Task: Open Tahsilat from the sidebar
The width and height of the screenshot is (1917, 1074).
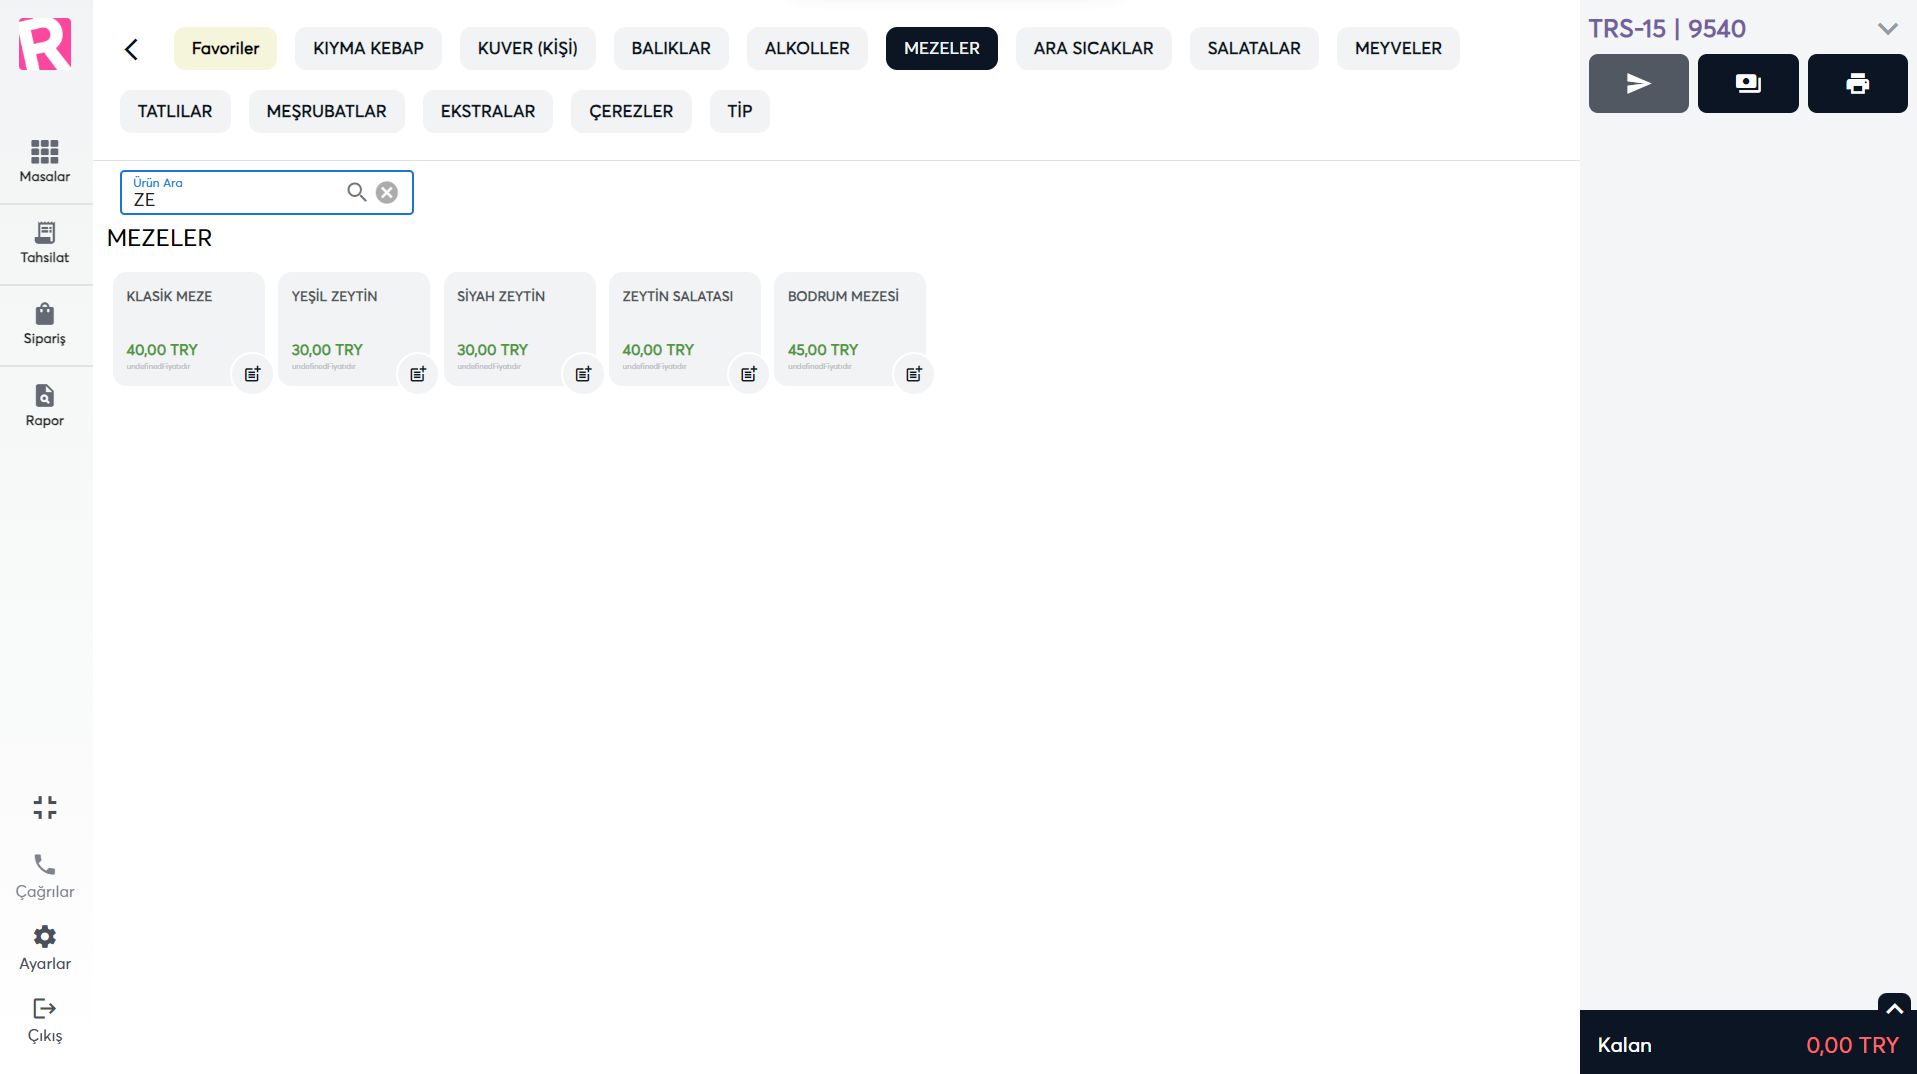Action: [x=45, y=243]
